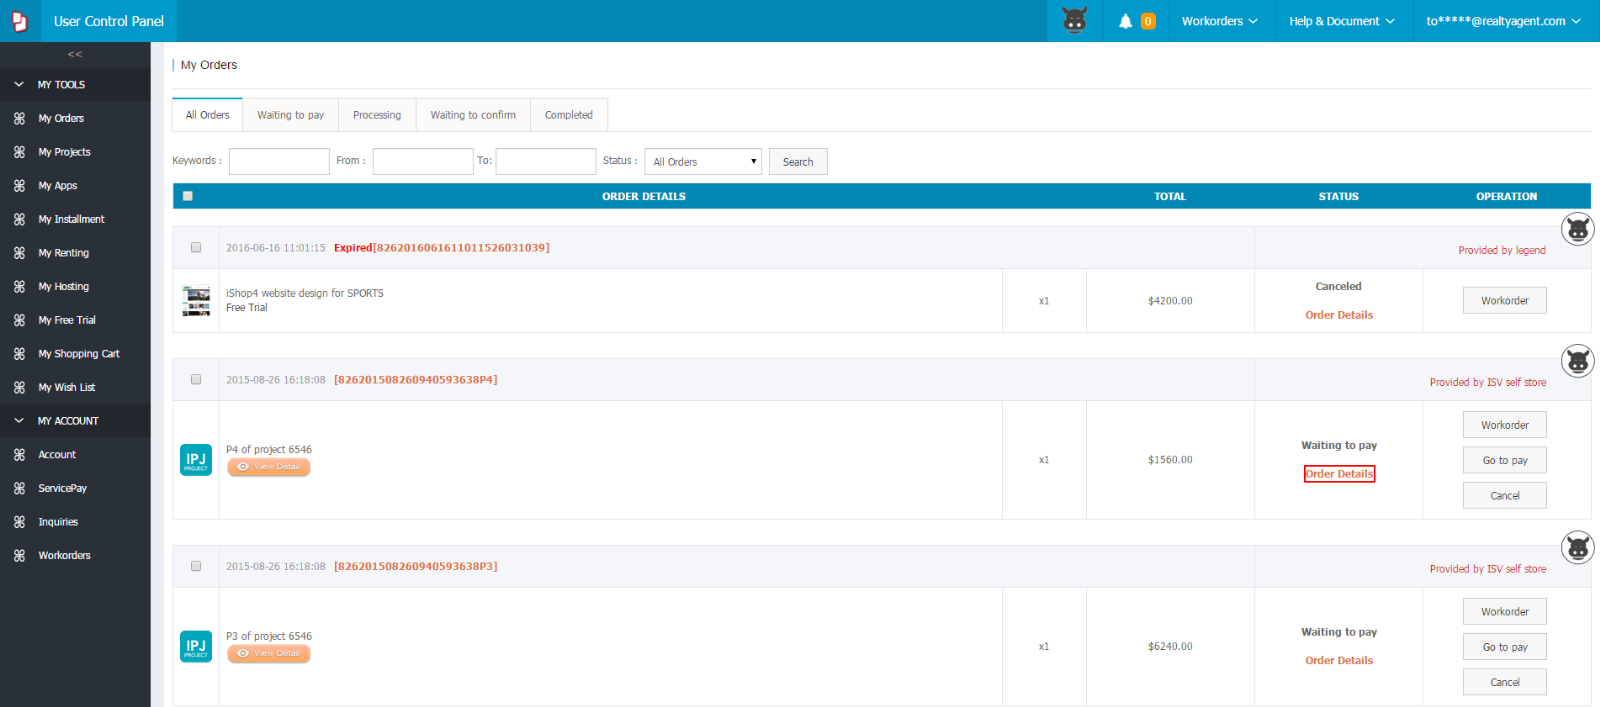Click the Inquiries sidebar icon

tap(19, 522)
